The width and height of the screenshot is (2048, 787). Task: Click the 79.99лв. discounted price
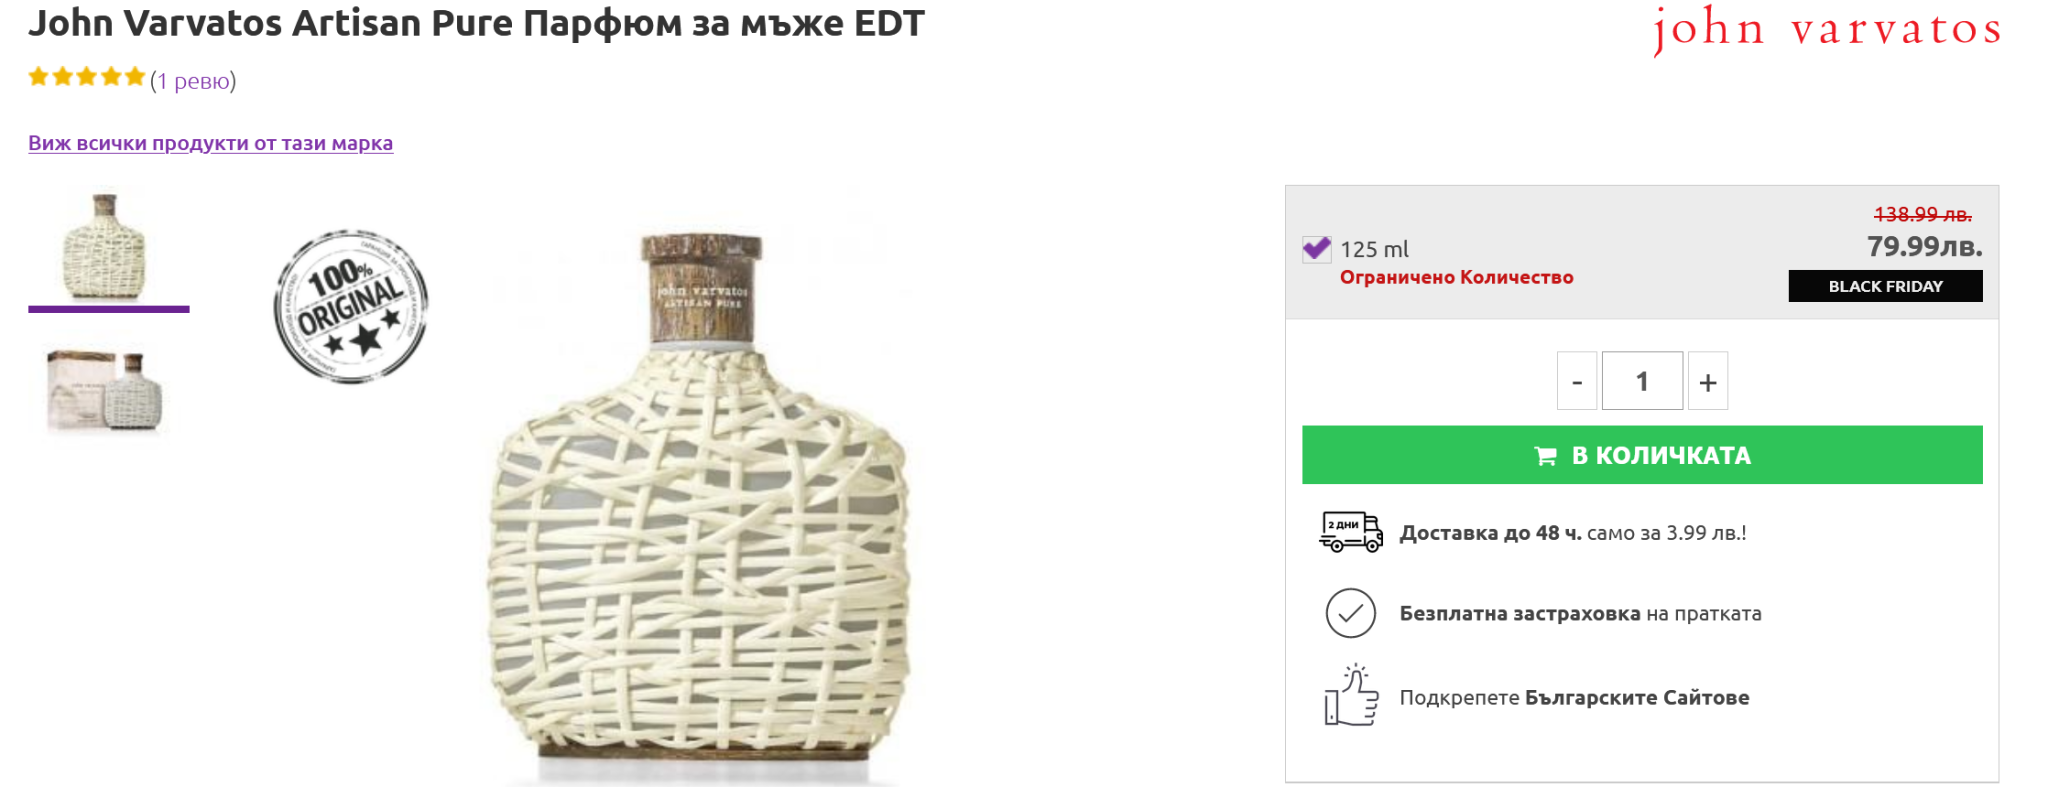click(1924, 246)
